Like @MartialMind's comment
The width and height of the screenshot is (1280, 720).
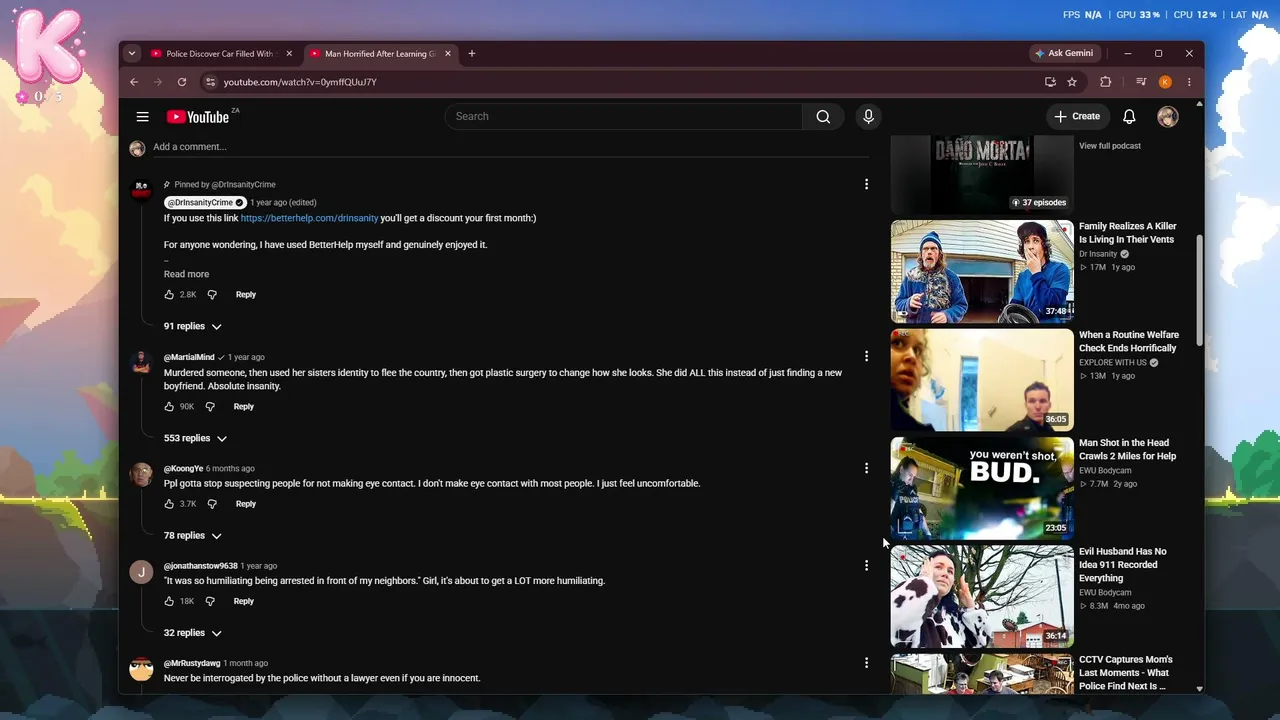(x=169, y=407)
